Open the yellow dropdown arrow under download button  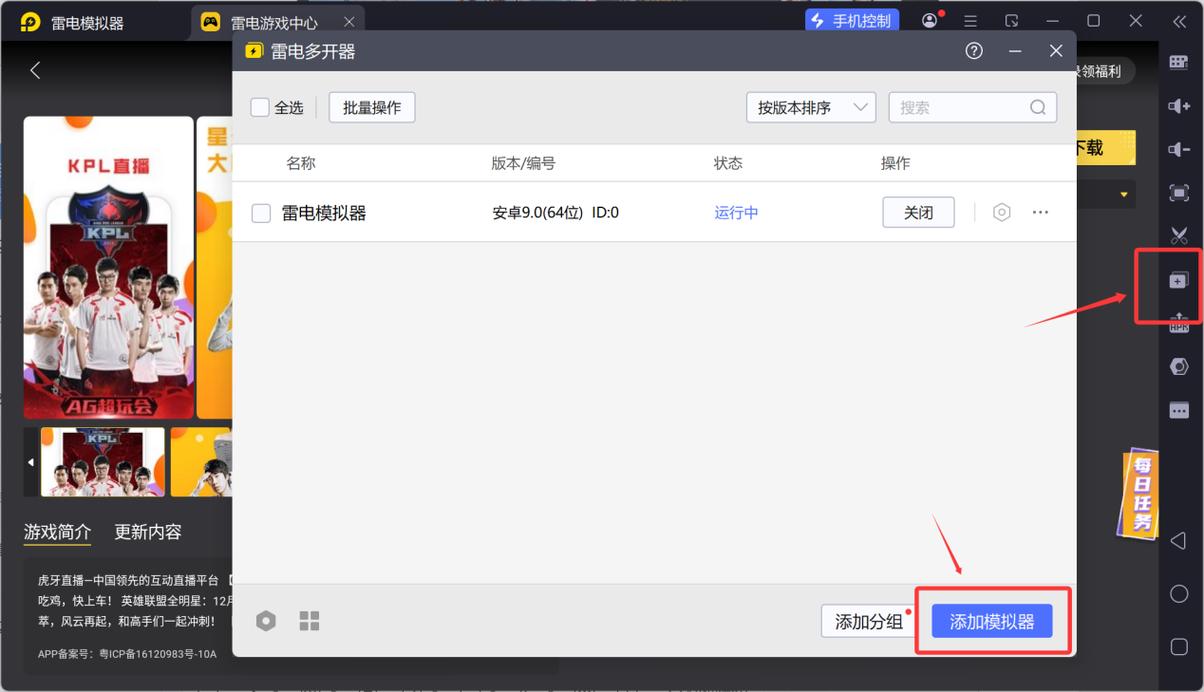[1124, 194]
